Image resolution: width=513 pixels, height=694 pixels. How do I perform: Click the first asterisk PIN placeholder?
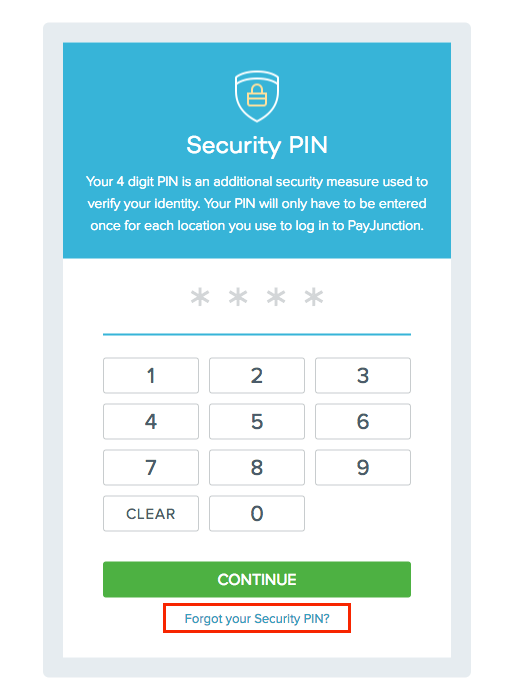(x=200, y=297)
